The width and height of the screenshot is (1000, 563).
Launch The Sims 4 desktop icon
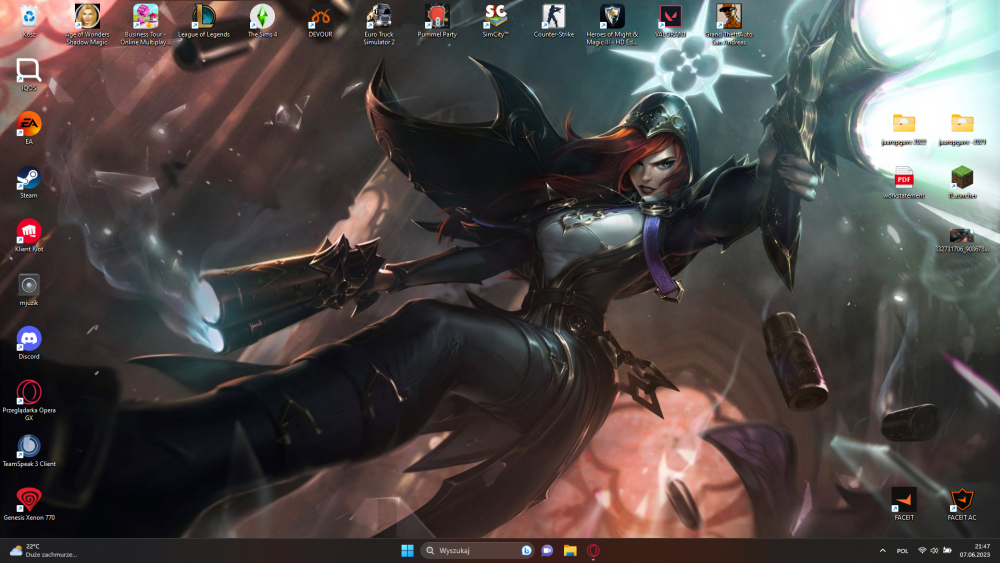262,21
